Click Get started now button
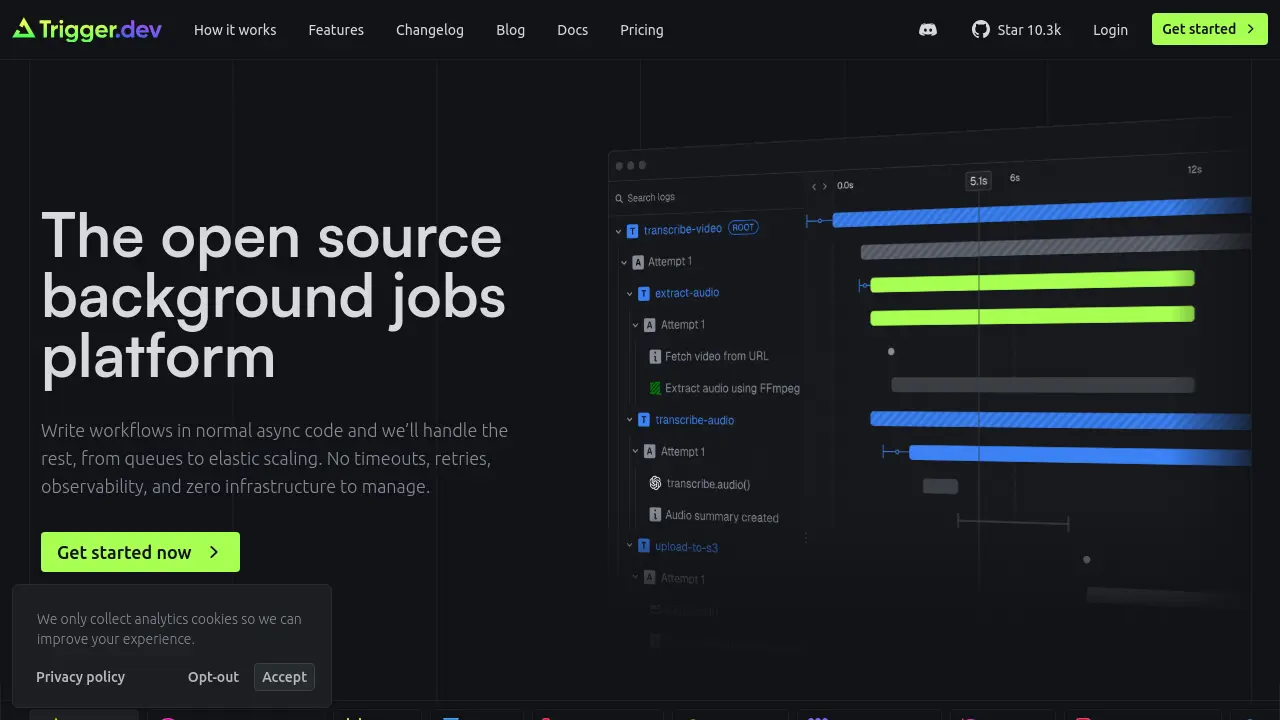The image size is (1280, 720). pos(140,552)
